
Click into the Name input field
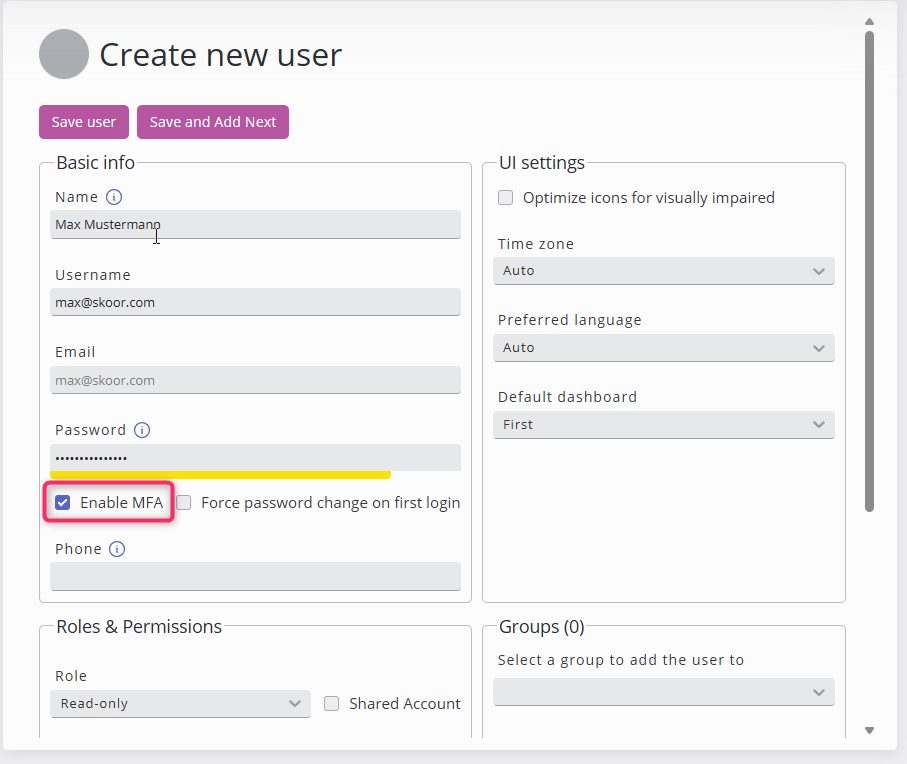click(x=255, y=225)
